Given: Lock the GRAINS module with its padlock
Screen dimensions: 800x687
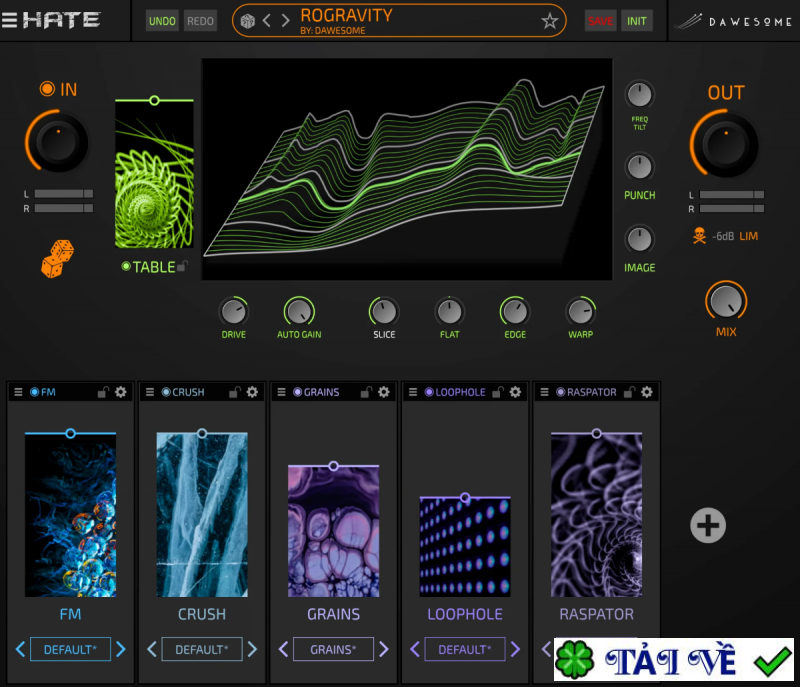Looking at the screenshot, I should click(x=366, y=391).
